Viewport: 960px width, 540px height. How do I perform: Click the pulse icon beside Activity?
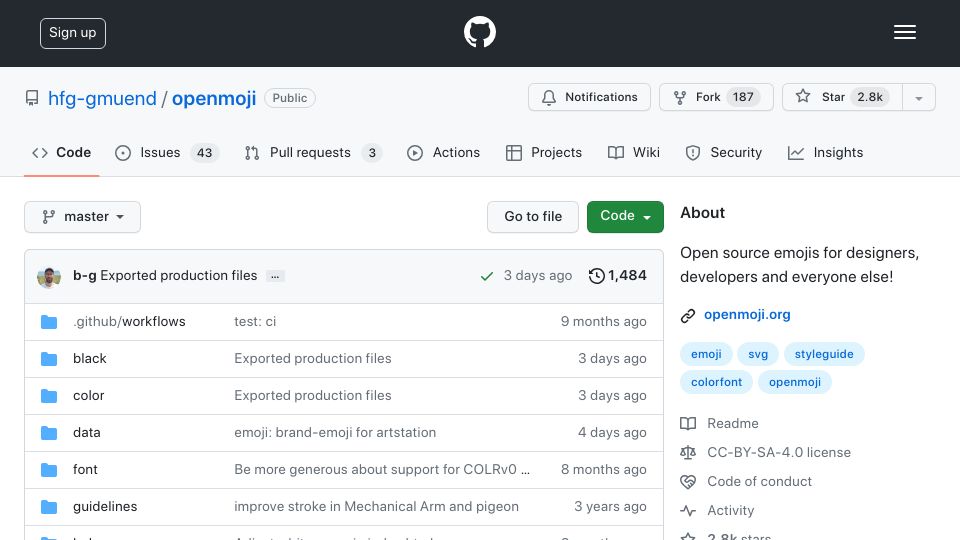(x=688, y=511)
